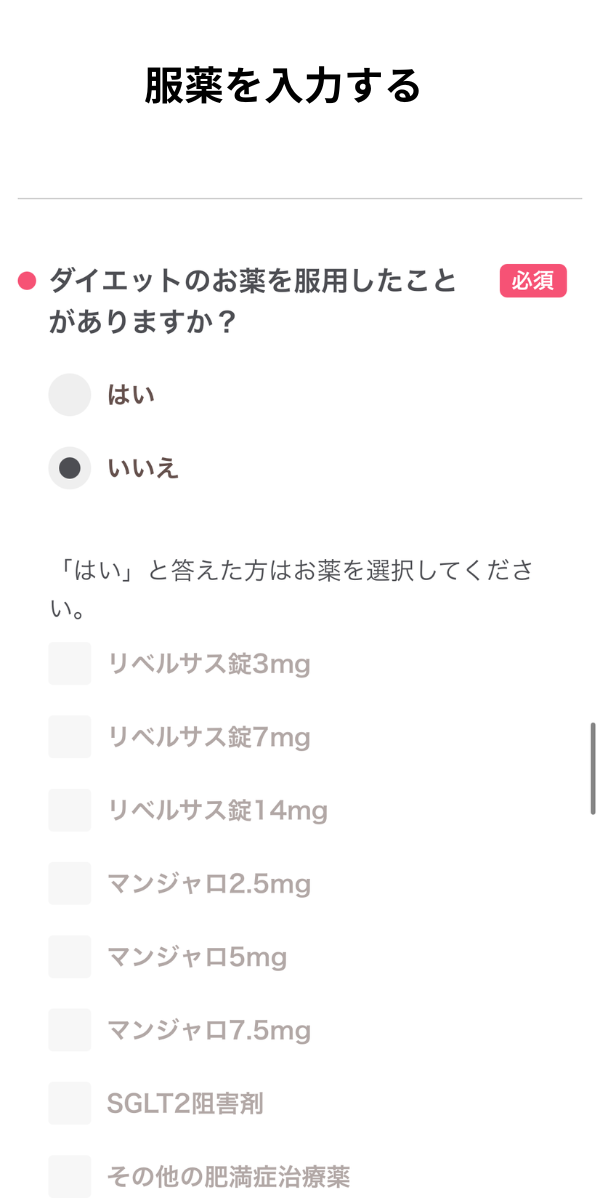The width and height of the screenshot is (600, 1200).
Task: Select the いいえ radio button
Action: (x=70, y=468)
